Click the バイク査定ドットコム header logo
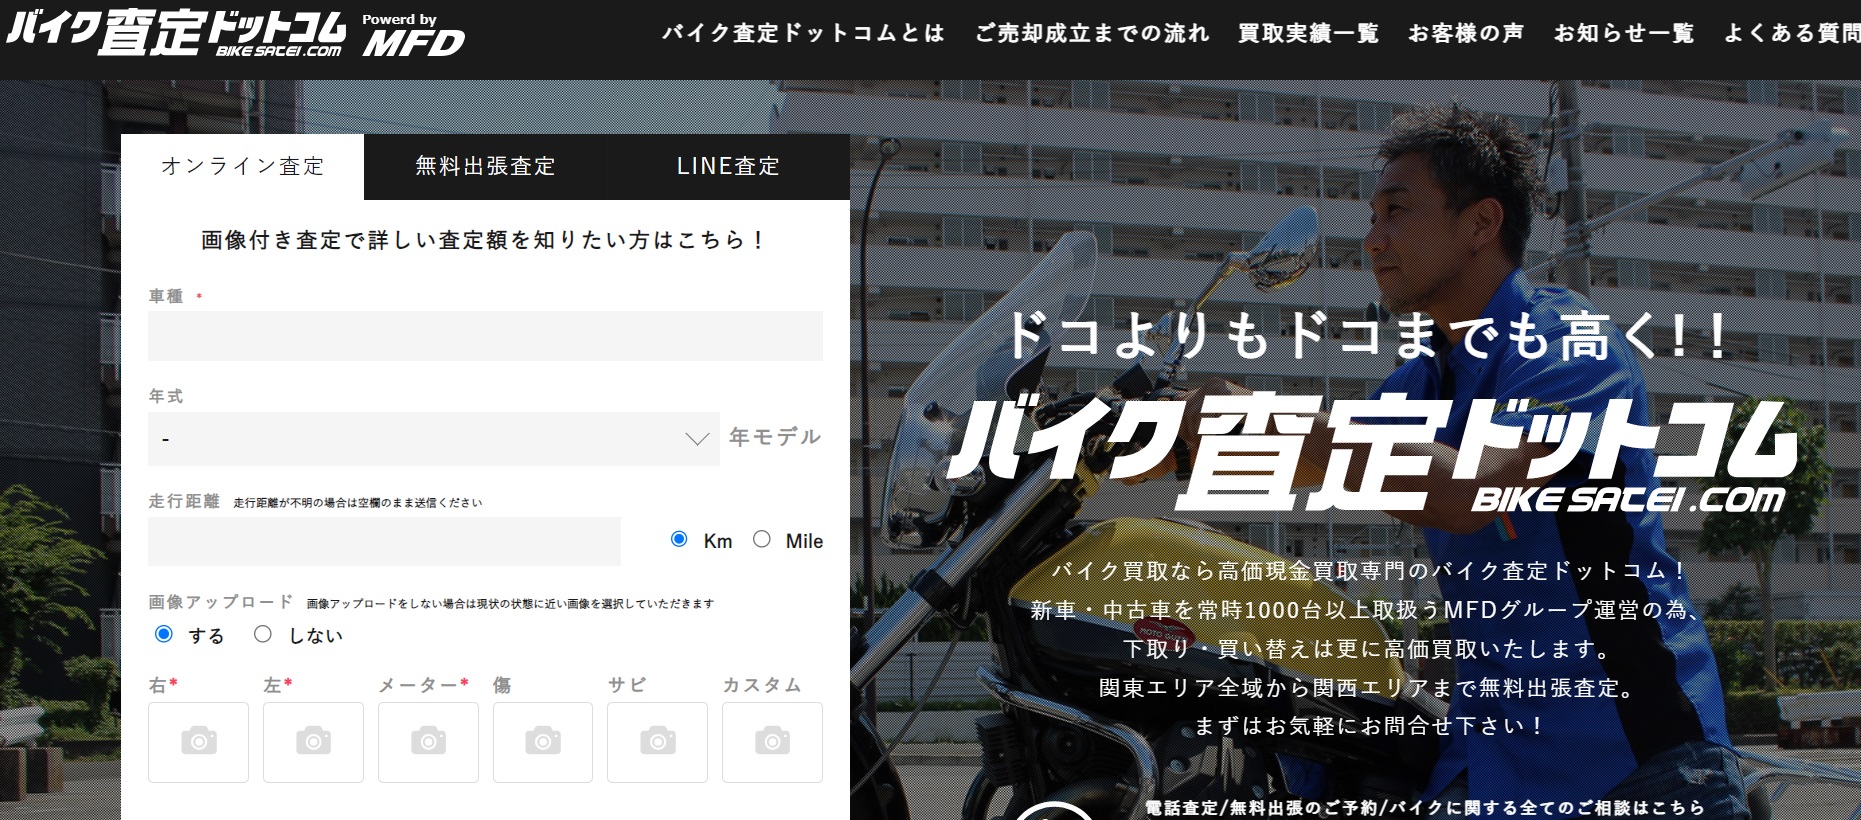This screenshot has height=820, width=1861. click(x=176, y=32)
